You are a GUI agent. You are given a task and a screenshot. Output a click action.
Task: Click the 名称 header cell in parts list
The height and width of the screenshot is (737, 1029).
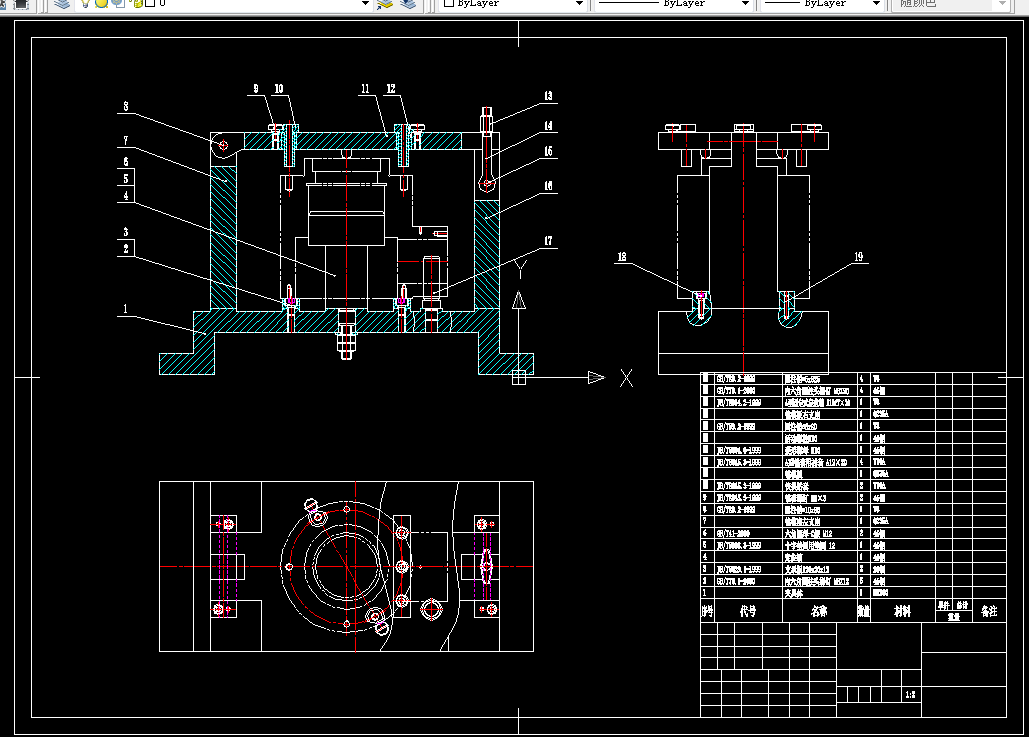(820, 611)
